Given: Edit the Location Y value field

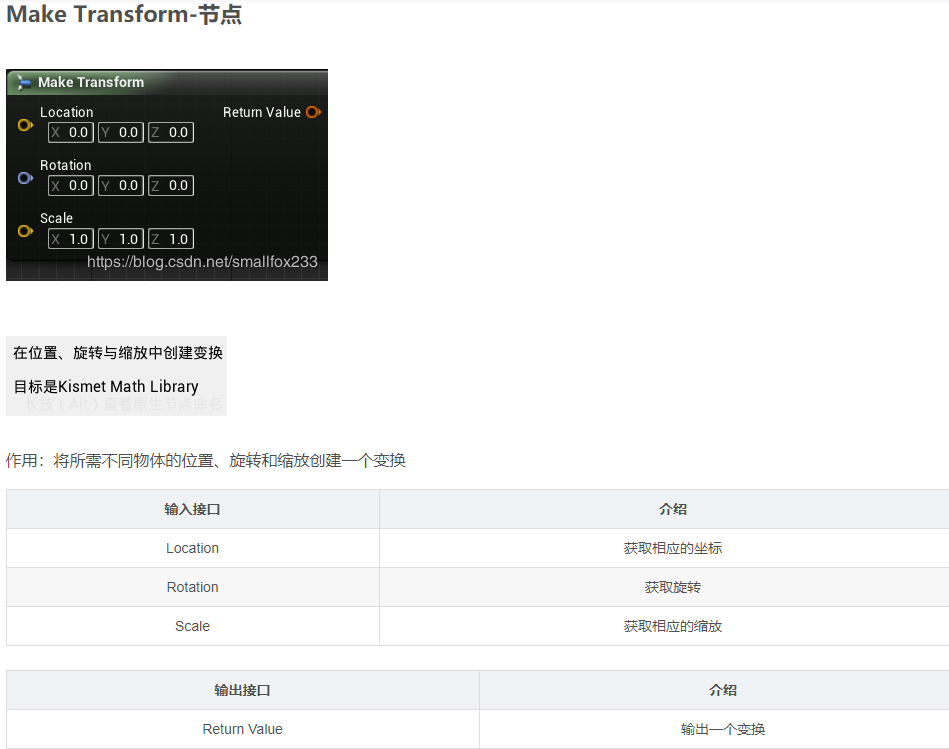Looking at the screenshot, I should [121, 132].
